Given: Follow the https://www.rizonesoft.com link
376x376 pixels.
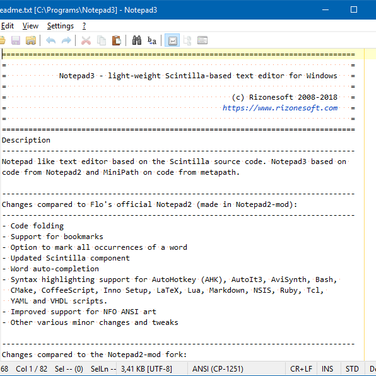Looking at the screenshot, I should (280, 108).
